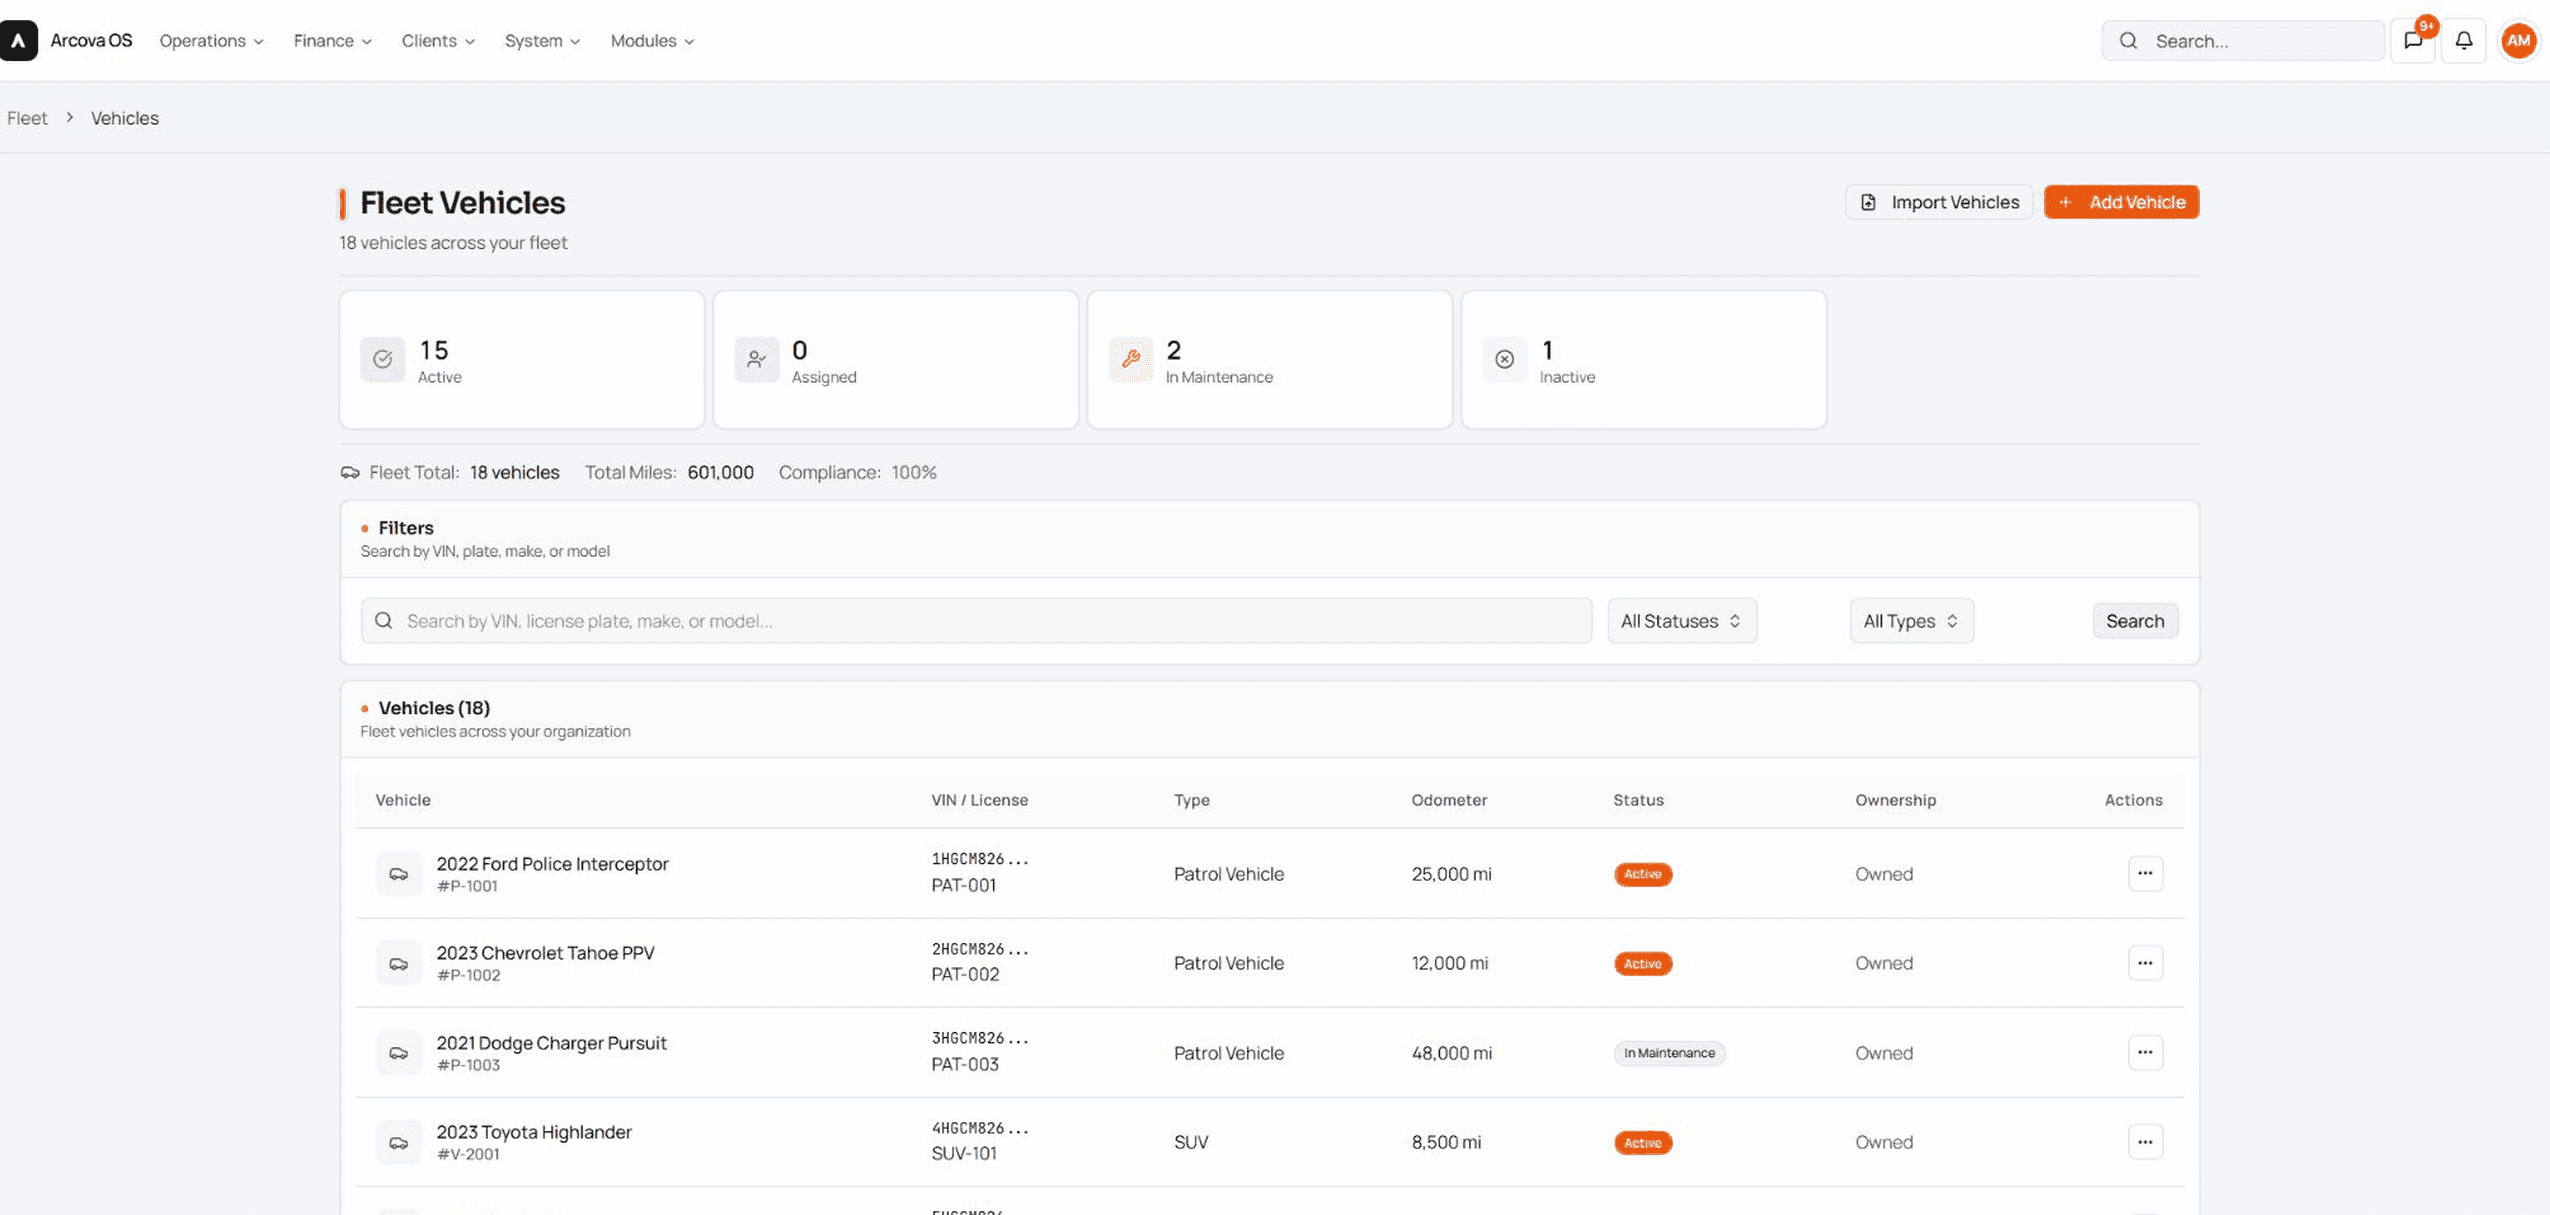The width and height of the screenshot is (2550, 1215).
Task: Click the Odometer column header
Action: click(1449, 800)
